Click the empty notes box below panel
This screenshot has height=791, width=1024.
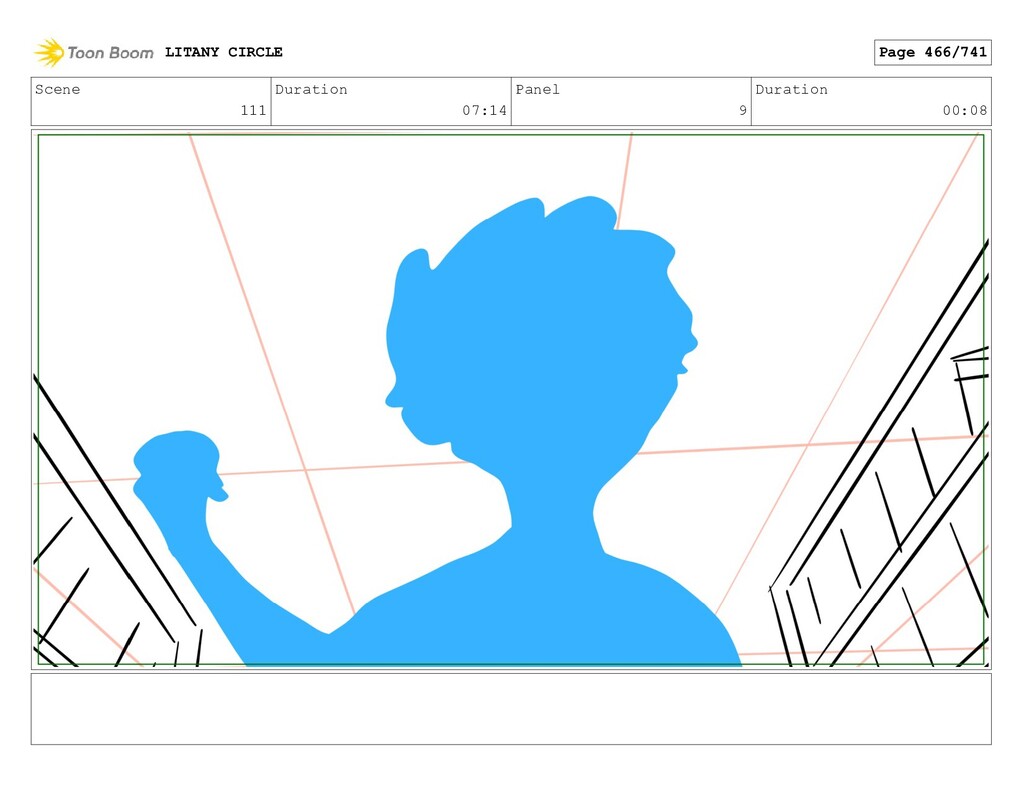point(511,709)
